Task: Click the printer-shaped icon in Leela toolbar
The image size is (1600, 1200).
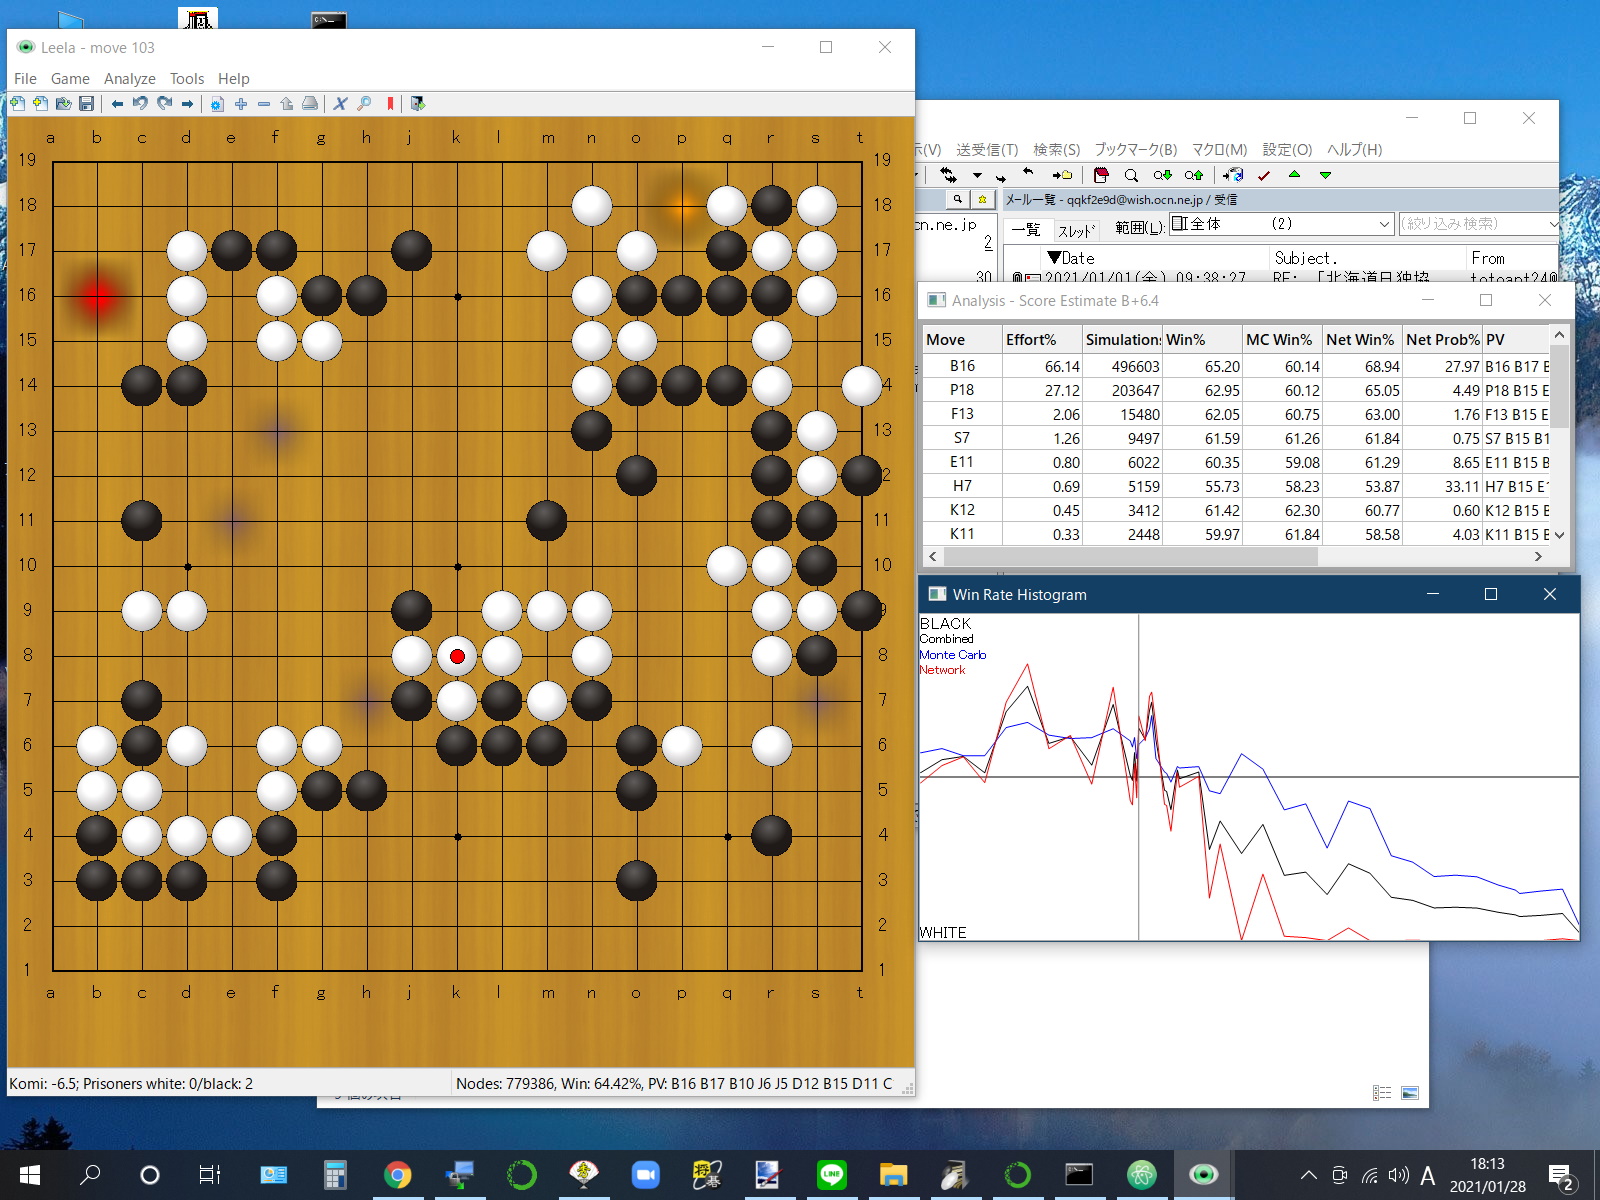Action: point(310,104)
